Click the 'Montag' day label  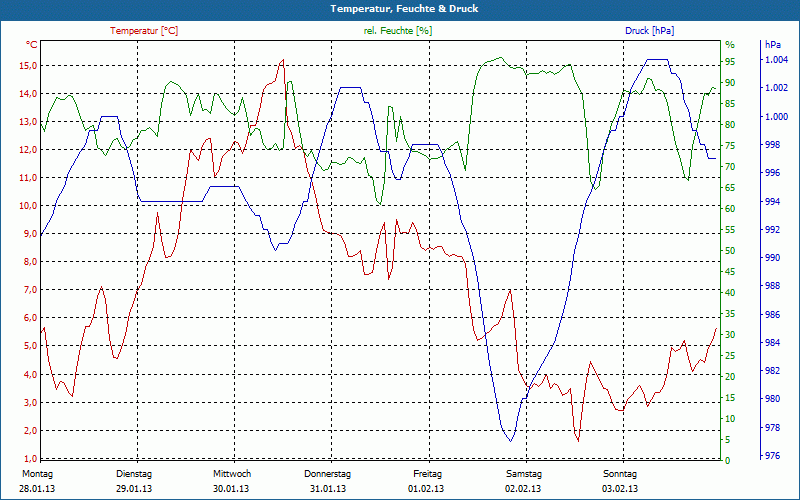[37, 474]
